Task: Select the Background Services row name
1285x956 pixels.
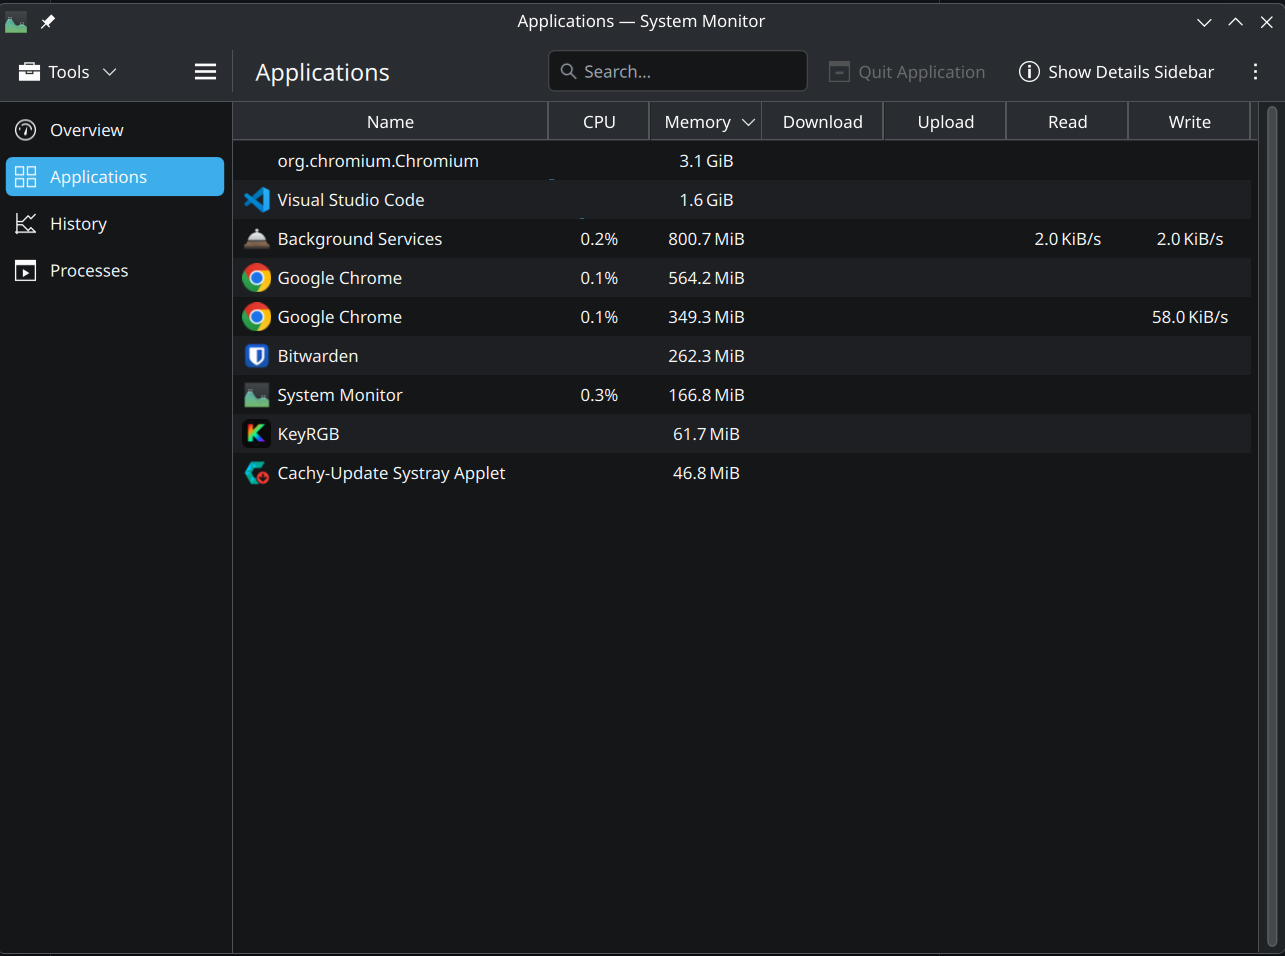Action: pyautogui.click(x=360, y=239)
